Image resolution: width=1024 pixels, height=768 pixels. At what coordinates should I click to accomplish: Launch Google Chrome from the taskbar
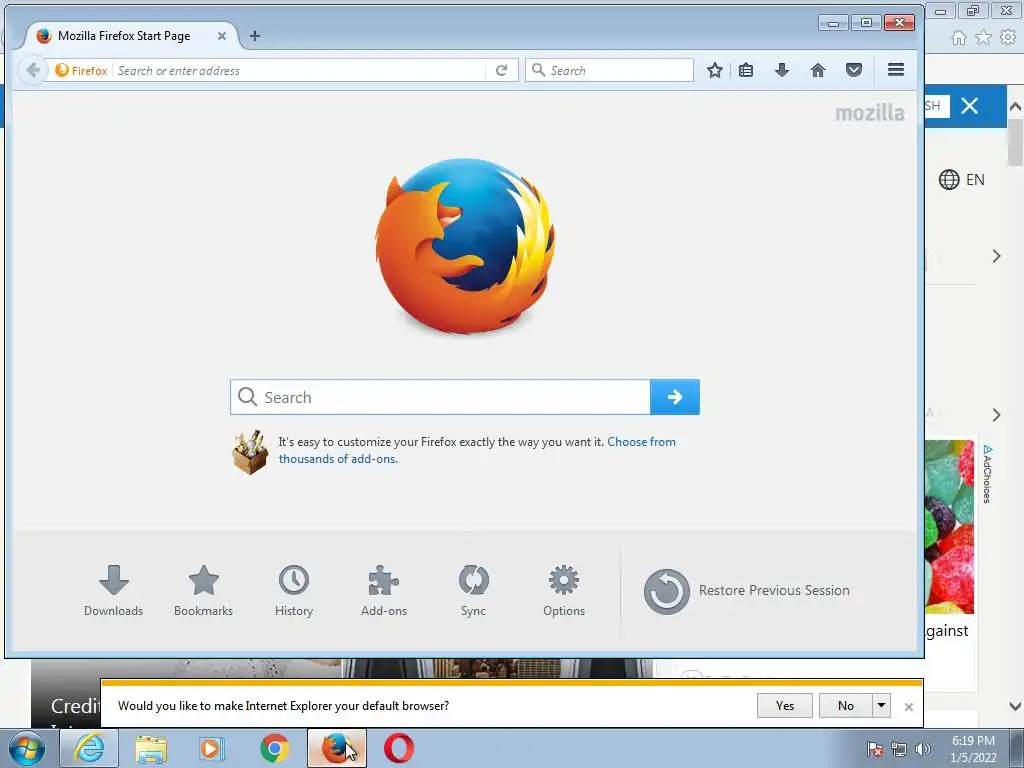(274, 748)
